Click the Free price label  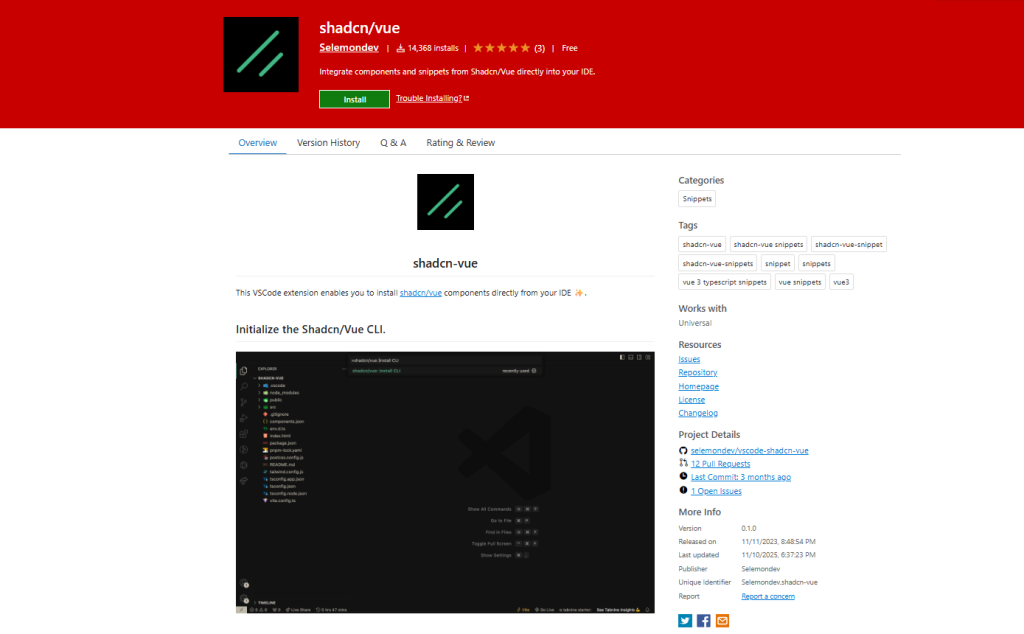point(569,48)
